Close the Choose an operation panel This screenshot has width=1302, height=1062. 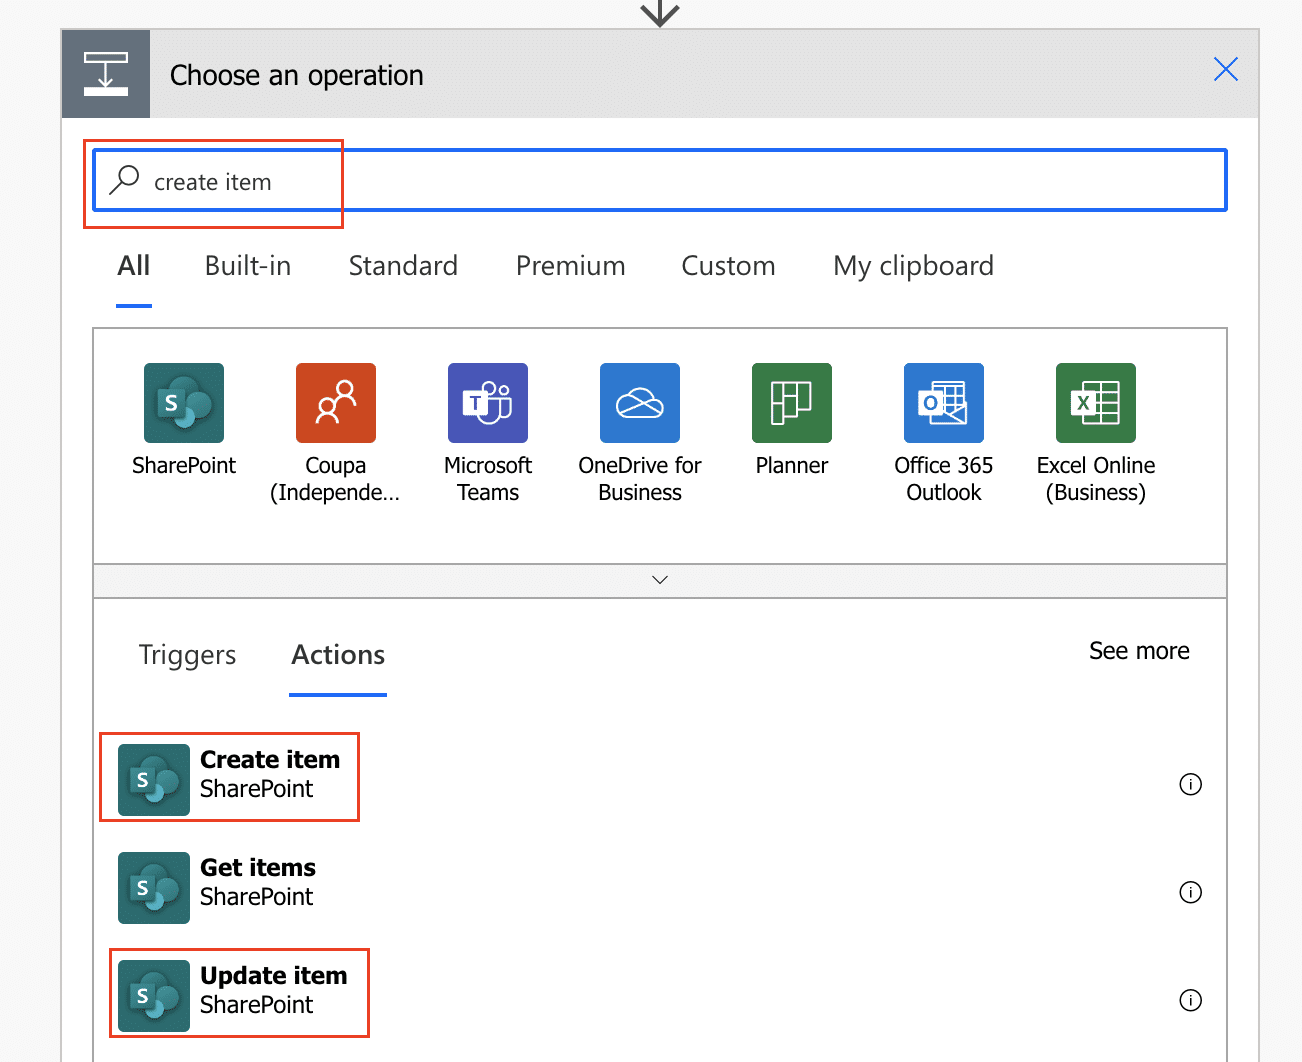click(1225, 69)
